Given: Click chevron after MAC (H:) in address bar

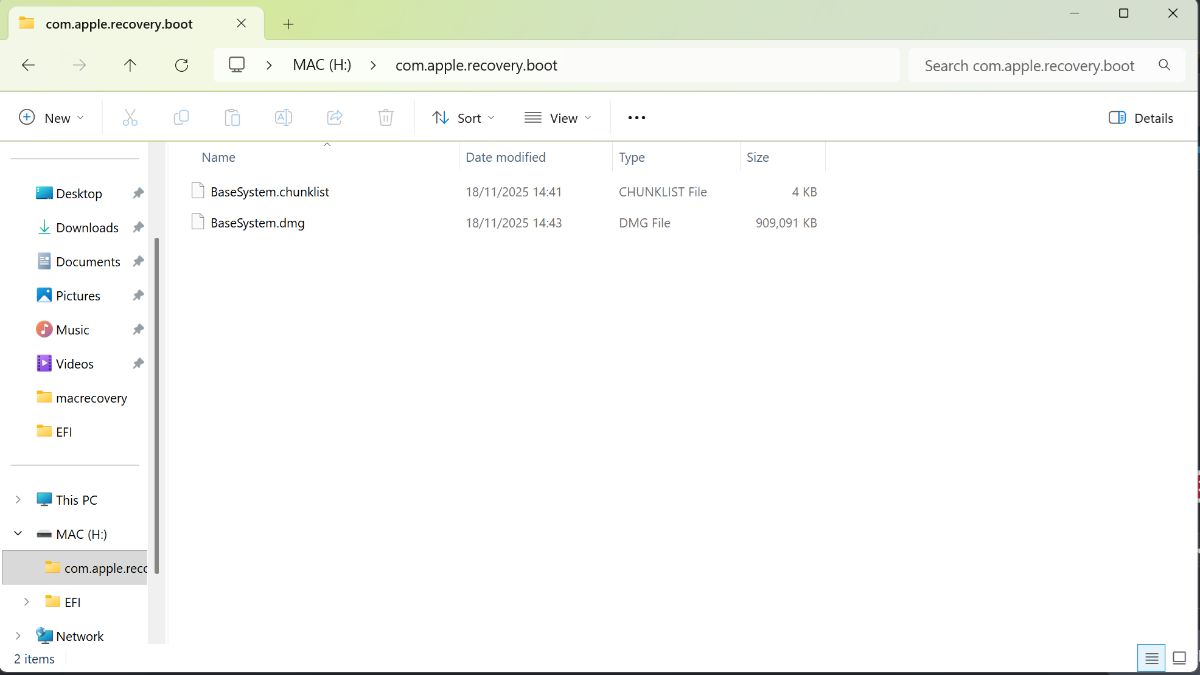Looking at the screenshot, I should pos(373,65).
